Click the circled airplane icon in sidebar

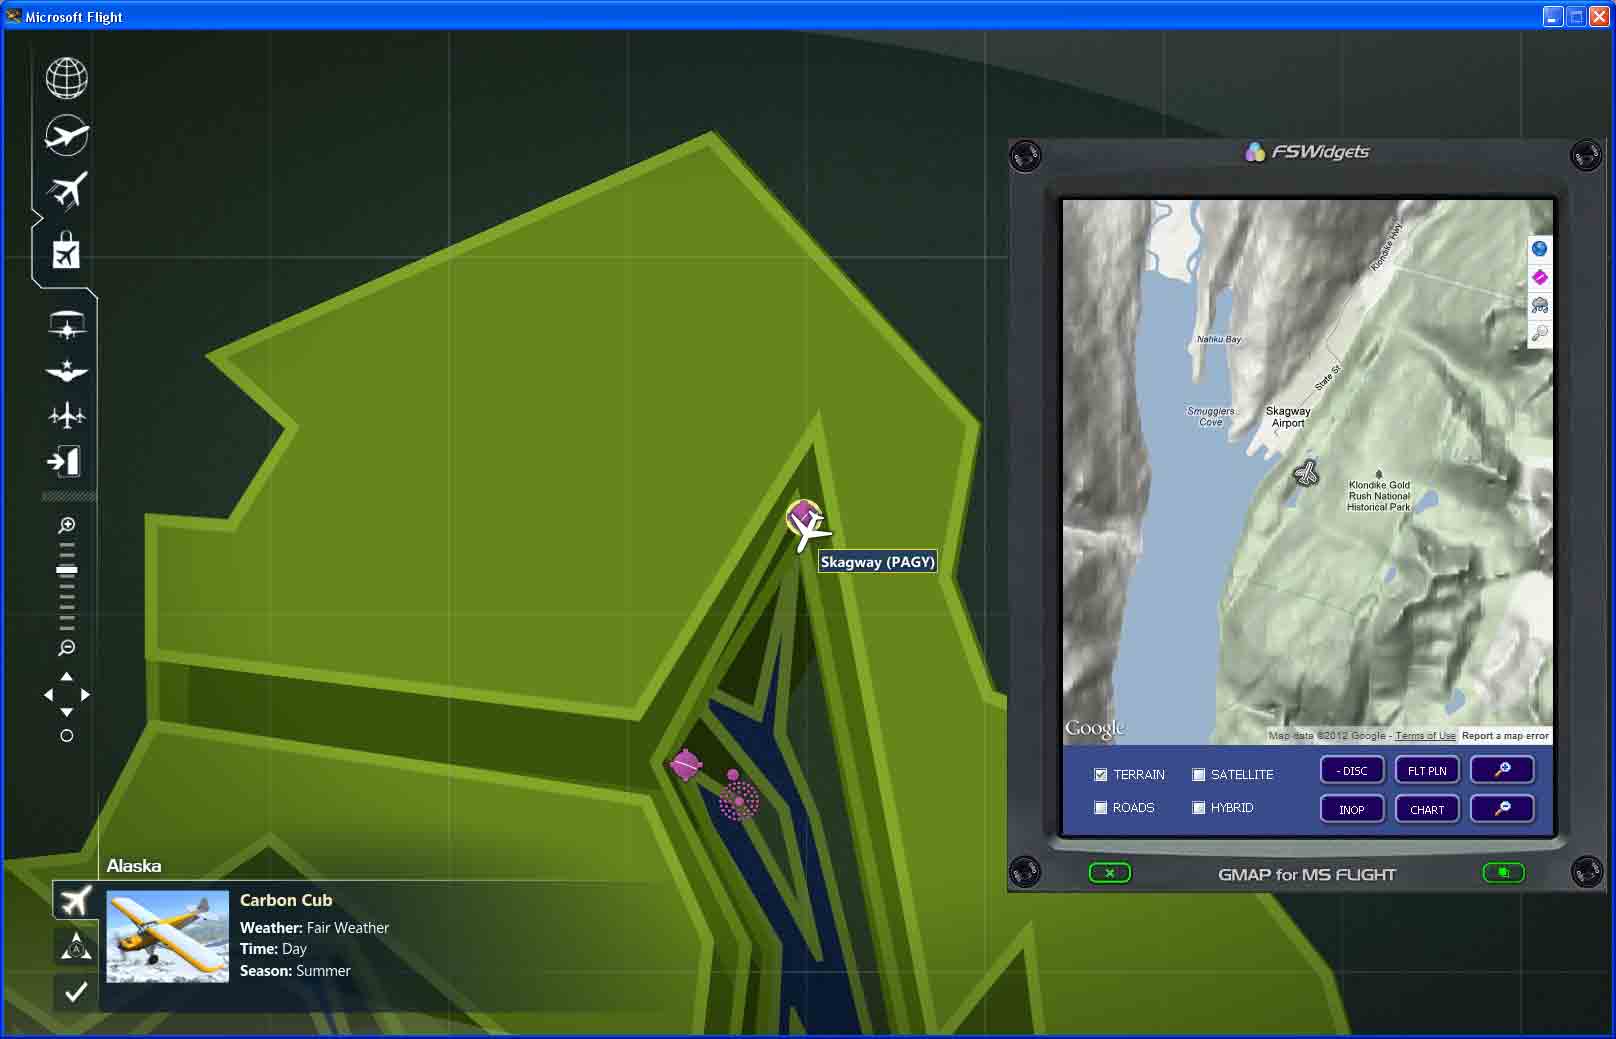(66, 135)
